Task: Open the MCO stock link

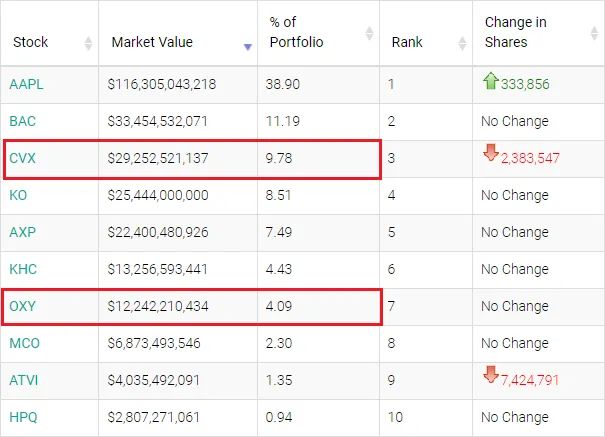Action: coord(24,343)
